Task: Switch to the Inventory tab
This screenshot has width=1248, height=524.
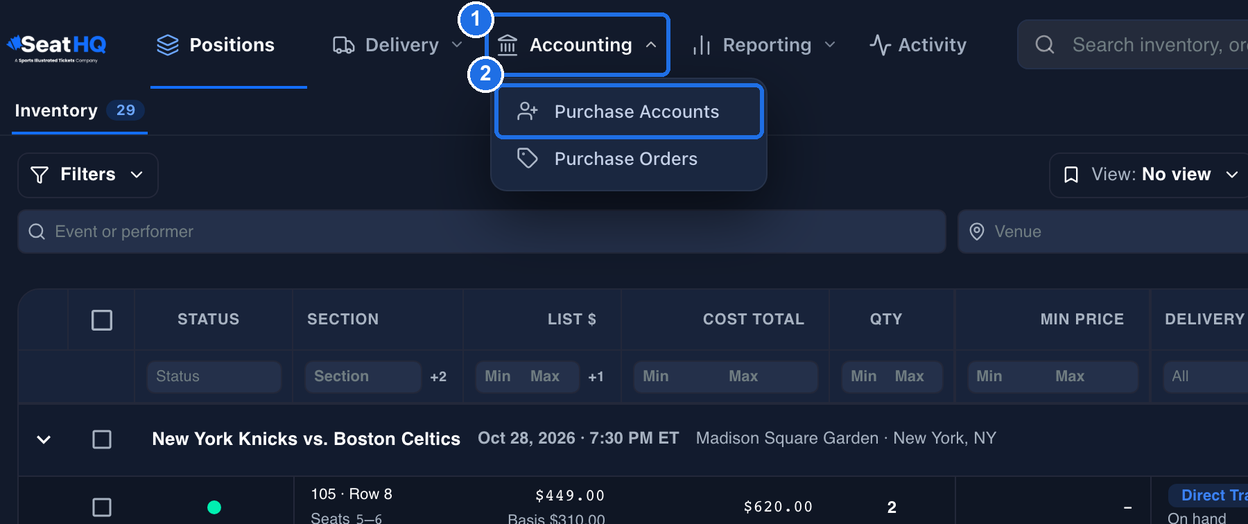Action: (80, 110)
